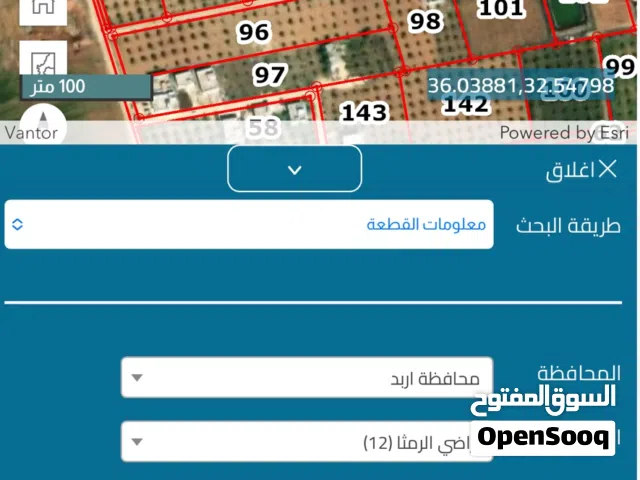Viewport: 640px width, 480px height.
Task: Select parcel 98 on the map
Action: tap(426, 21)
